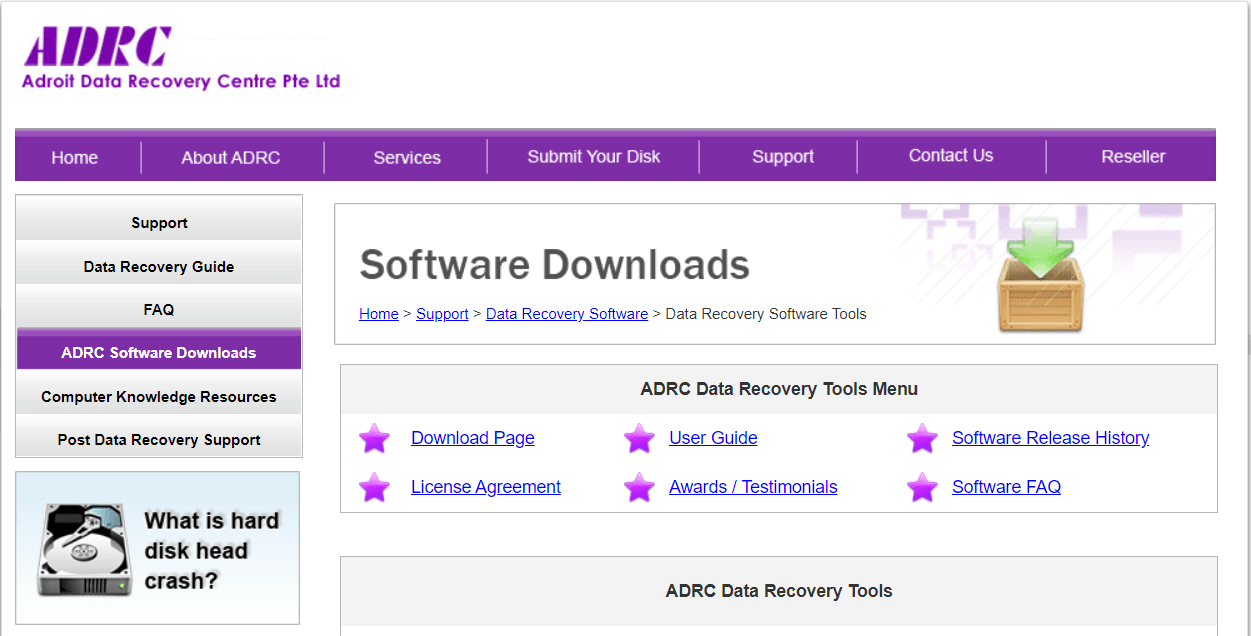Click 'What is hard disk head crash?' text
Screen dimensions: 1251x636
tap(211, 551)
